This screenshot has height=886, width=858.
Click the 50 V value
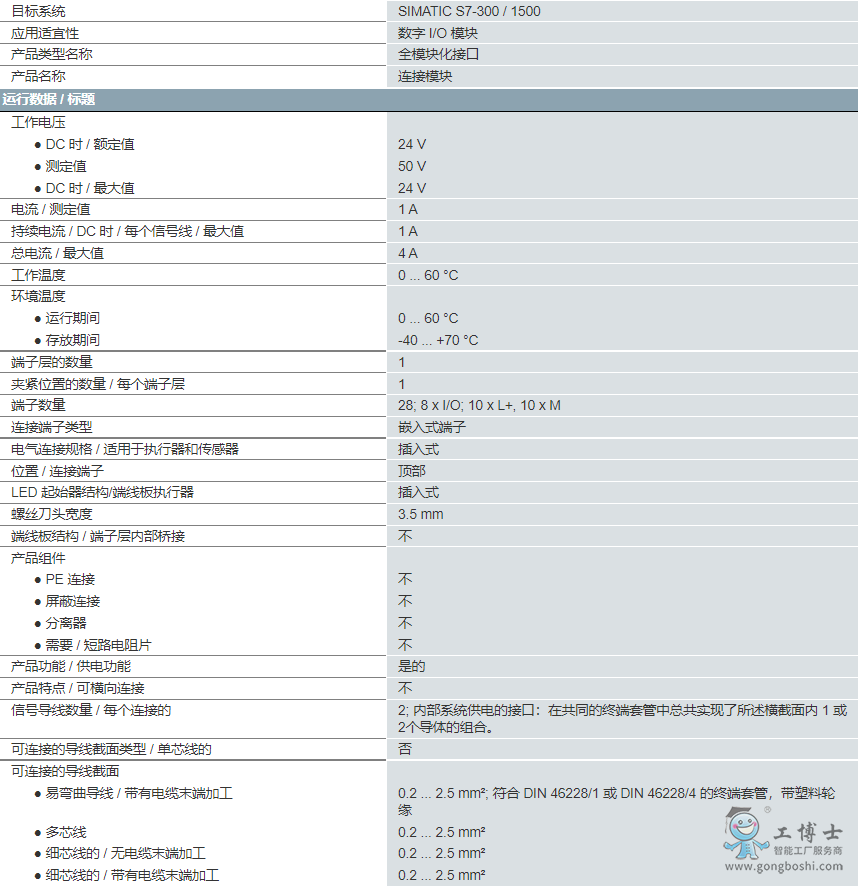(412, 166)
